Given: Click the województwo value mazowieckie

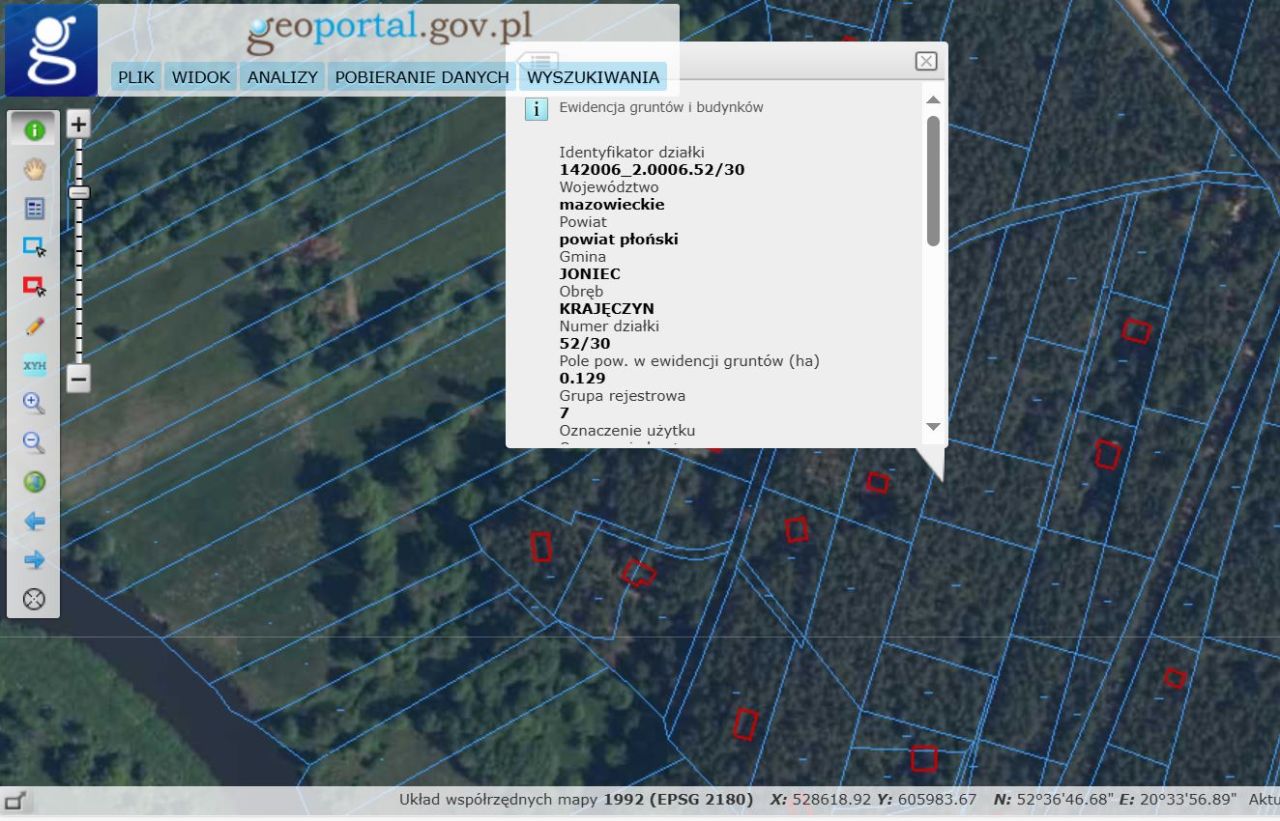Looking at the screenshot, I should pos(612,205).
